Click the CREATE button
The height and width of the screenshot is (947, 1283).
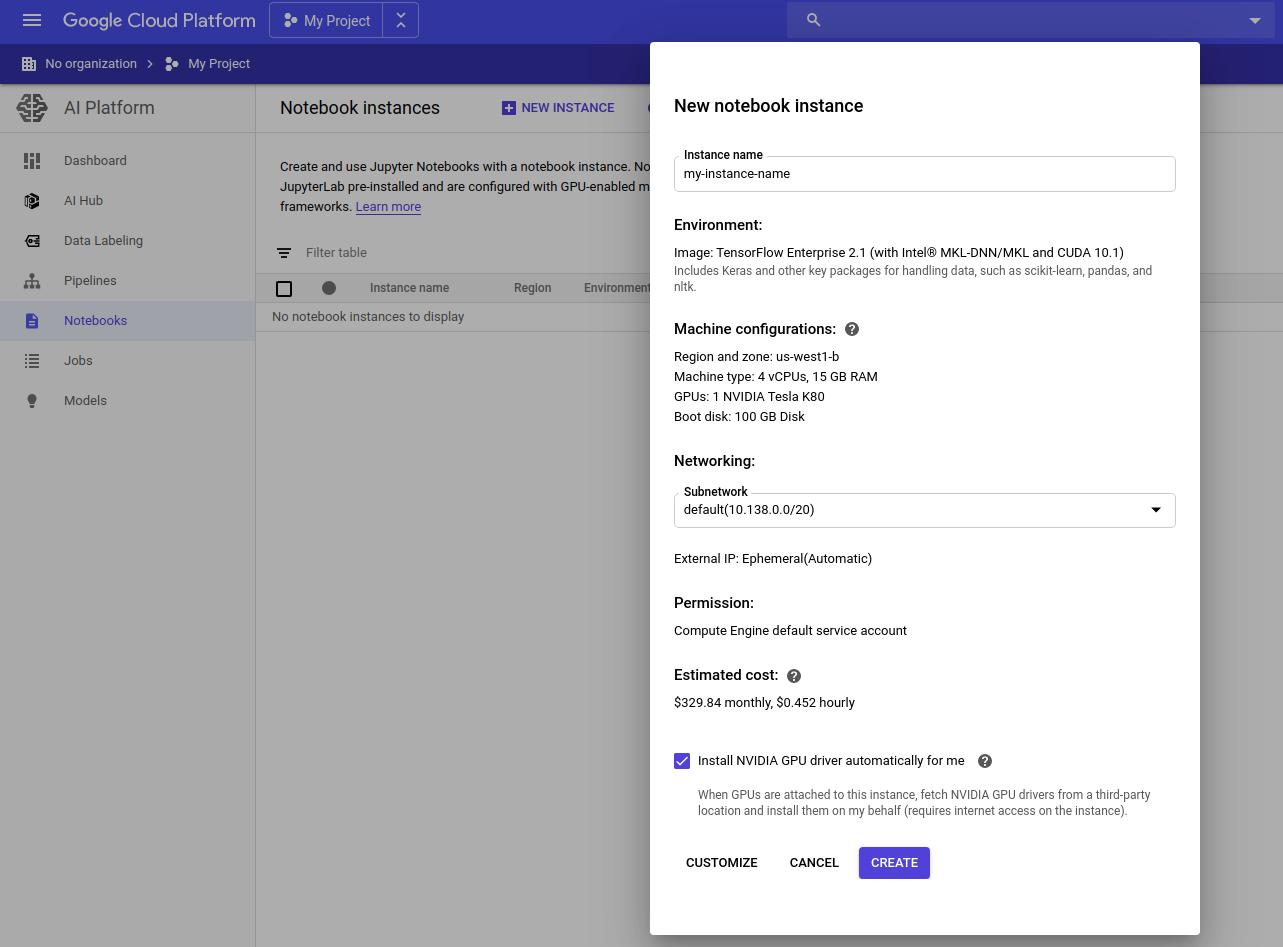(894, 863)
